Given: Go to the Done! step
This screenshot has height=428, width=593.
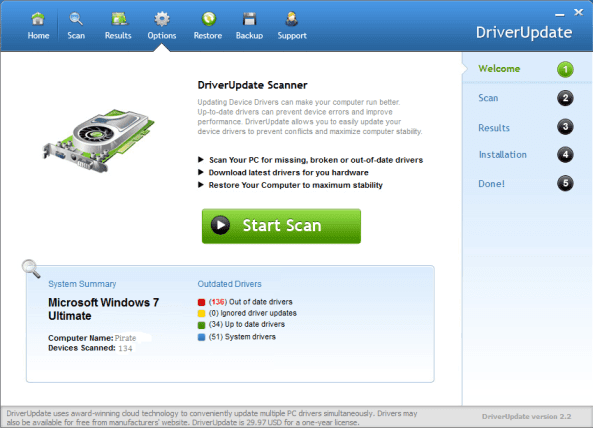Looking at the screenshot, I should click(491, 184).
